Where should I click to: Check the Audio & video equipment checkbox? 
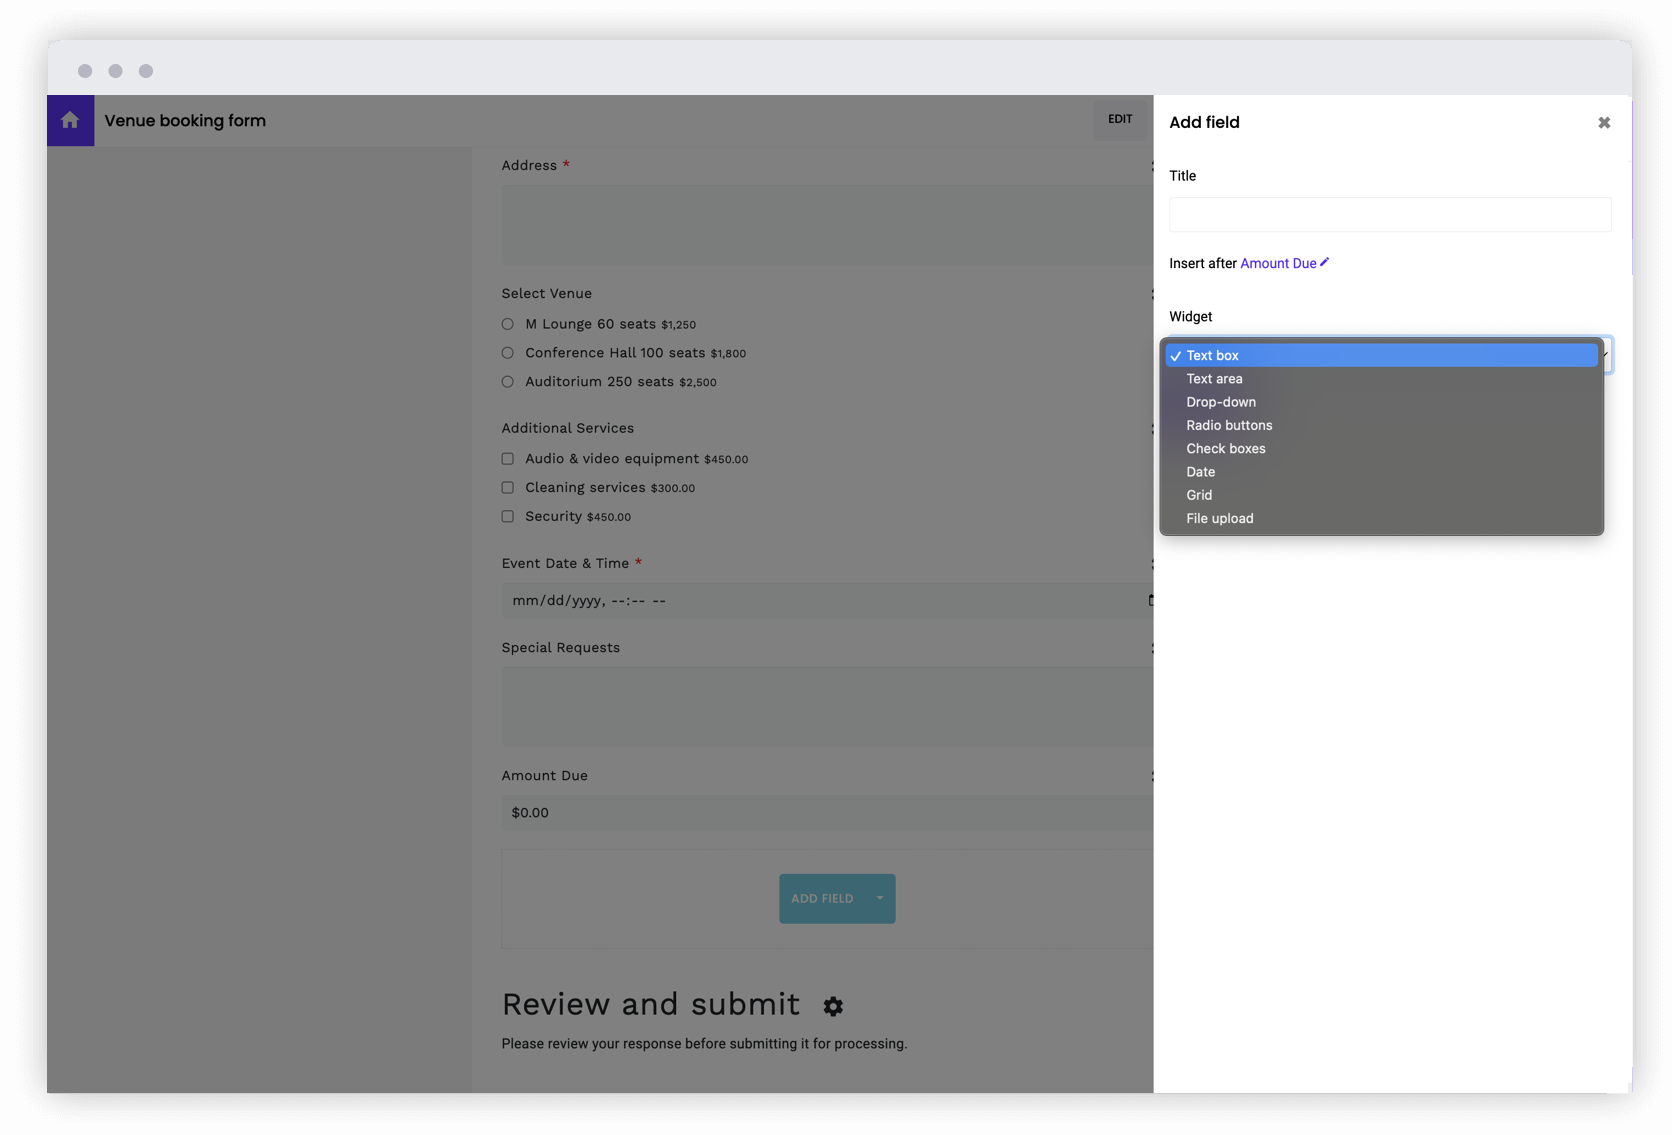point(507,458)
